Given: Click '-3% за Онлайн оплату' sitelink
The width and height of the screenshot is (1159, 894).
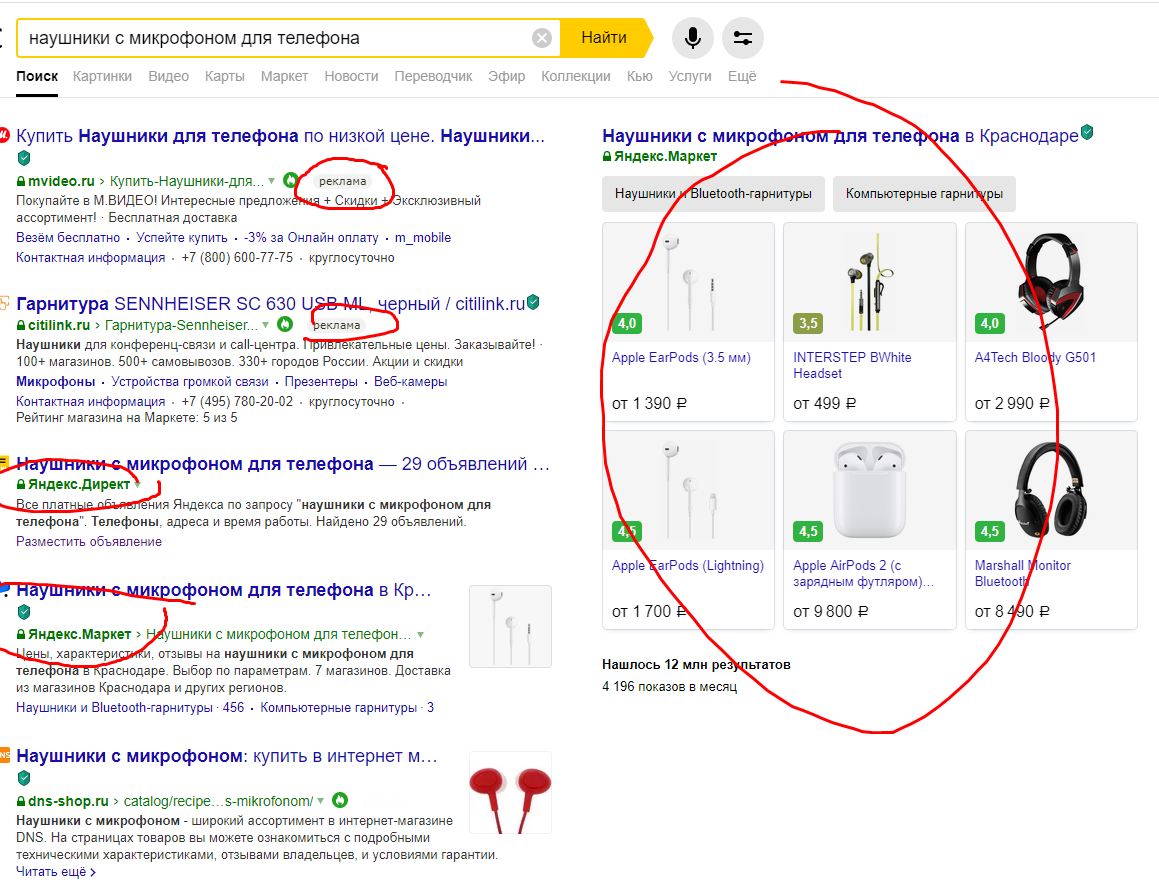Looking at the screenshot, I should coord(311,237).
